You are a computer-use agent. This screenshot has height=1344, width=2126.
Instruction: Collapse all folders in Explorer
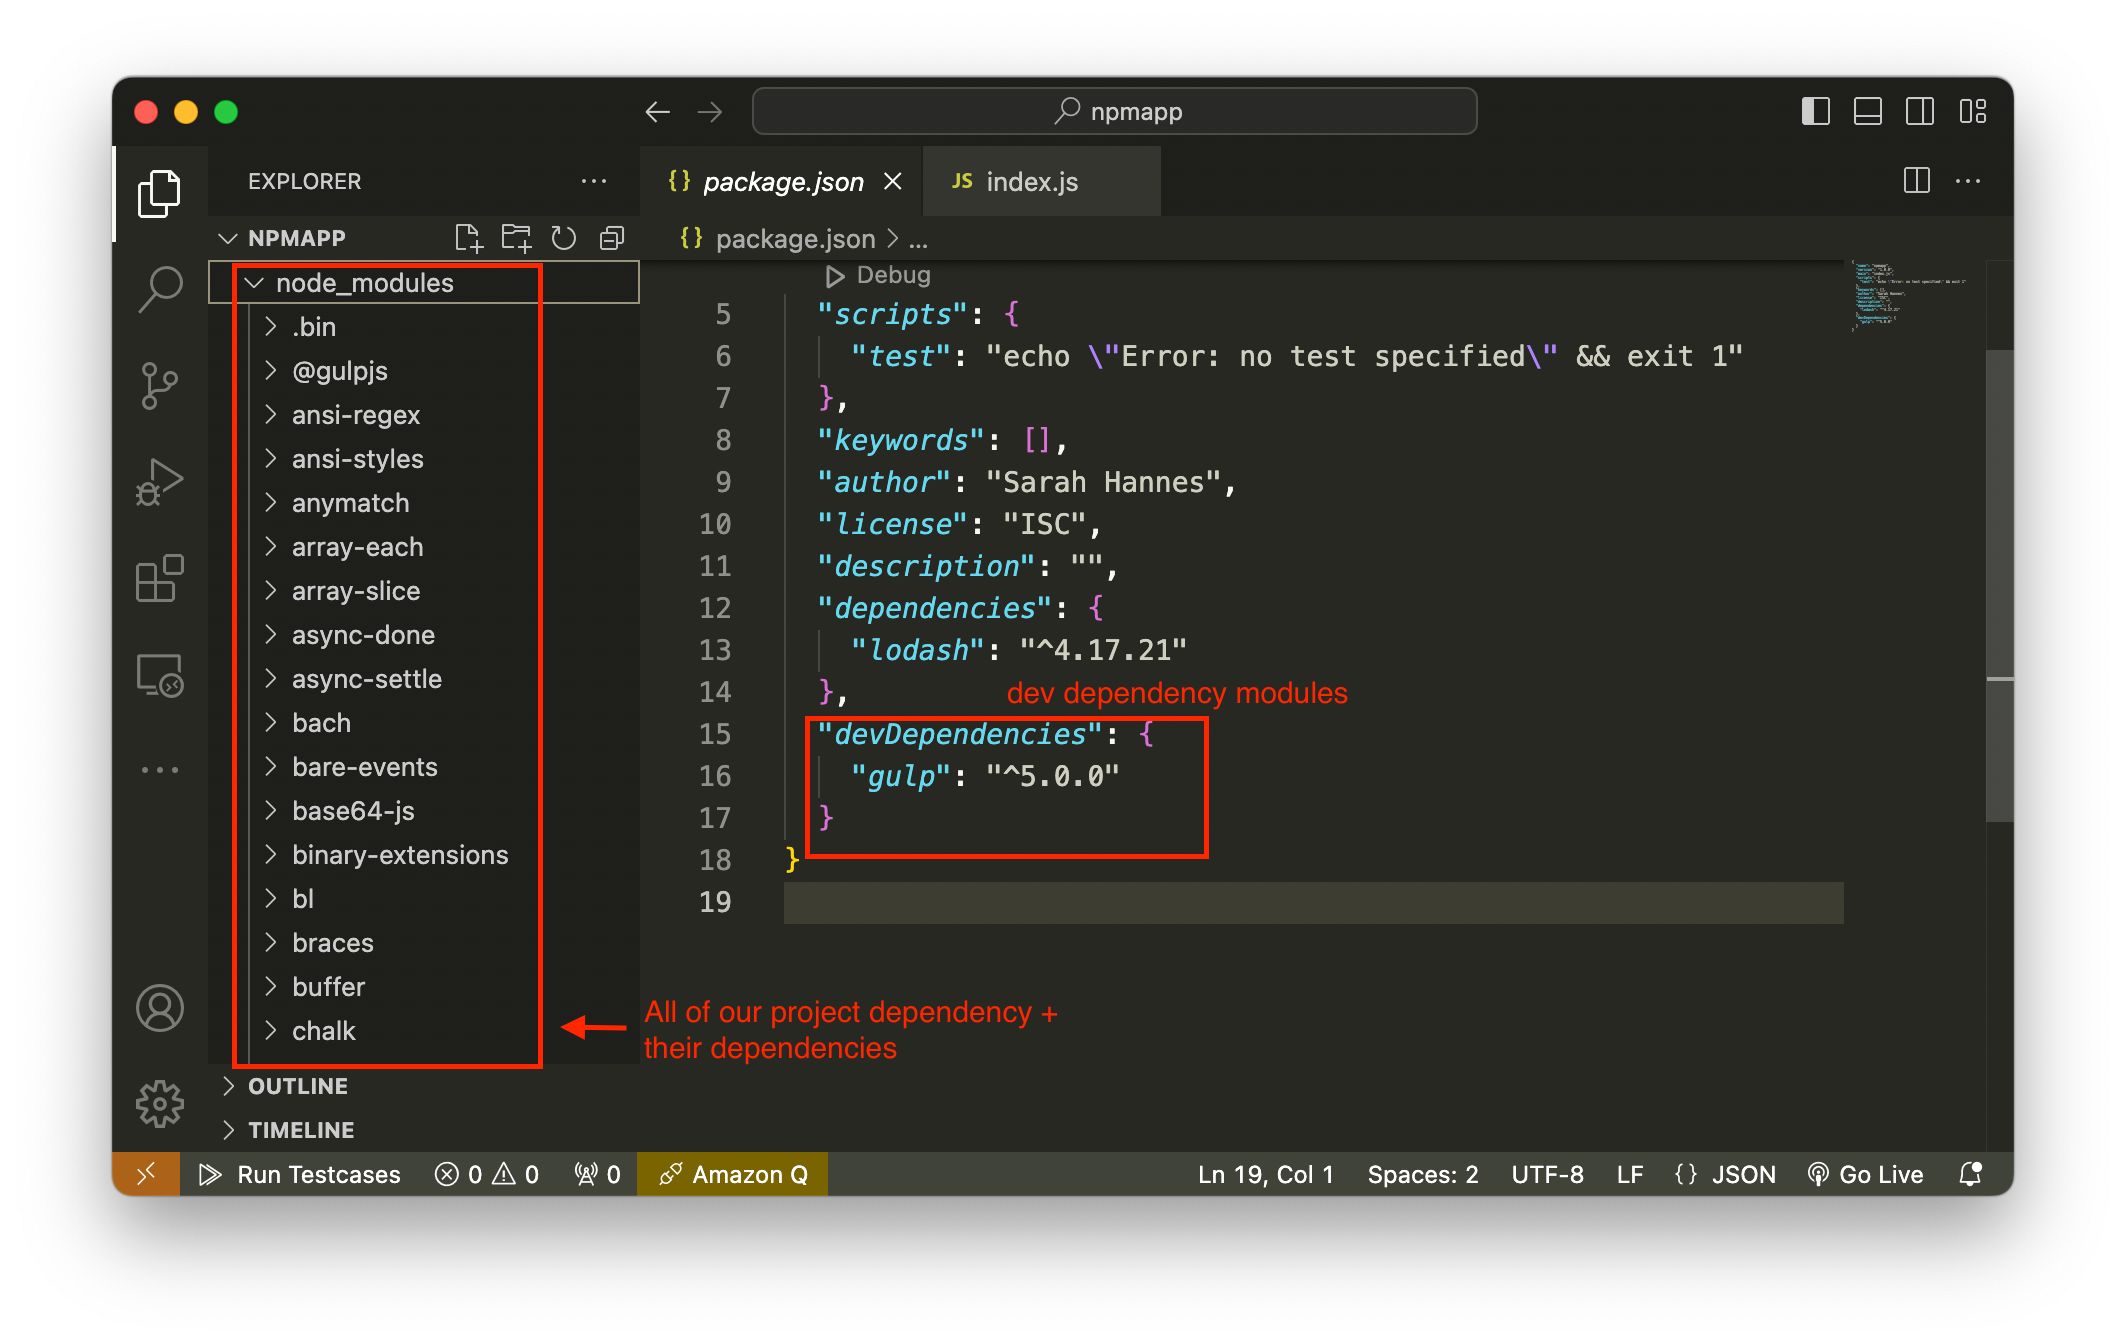[x=612, y=238]
